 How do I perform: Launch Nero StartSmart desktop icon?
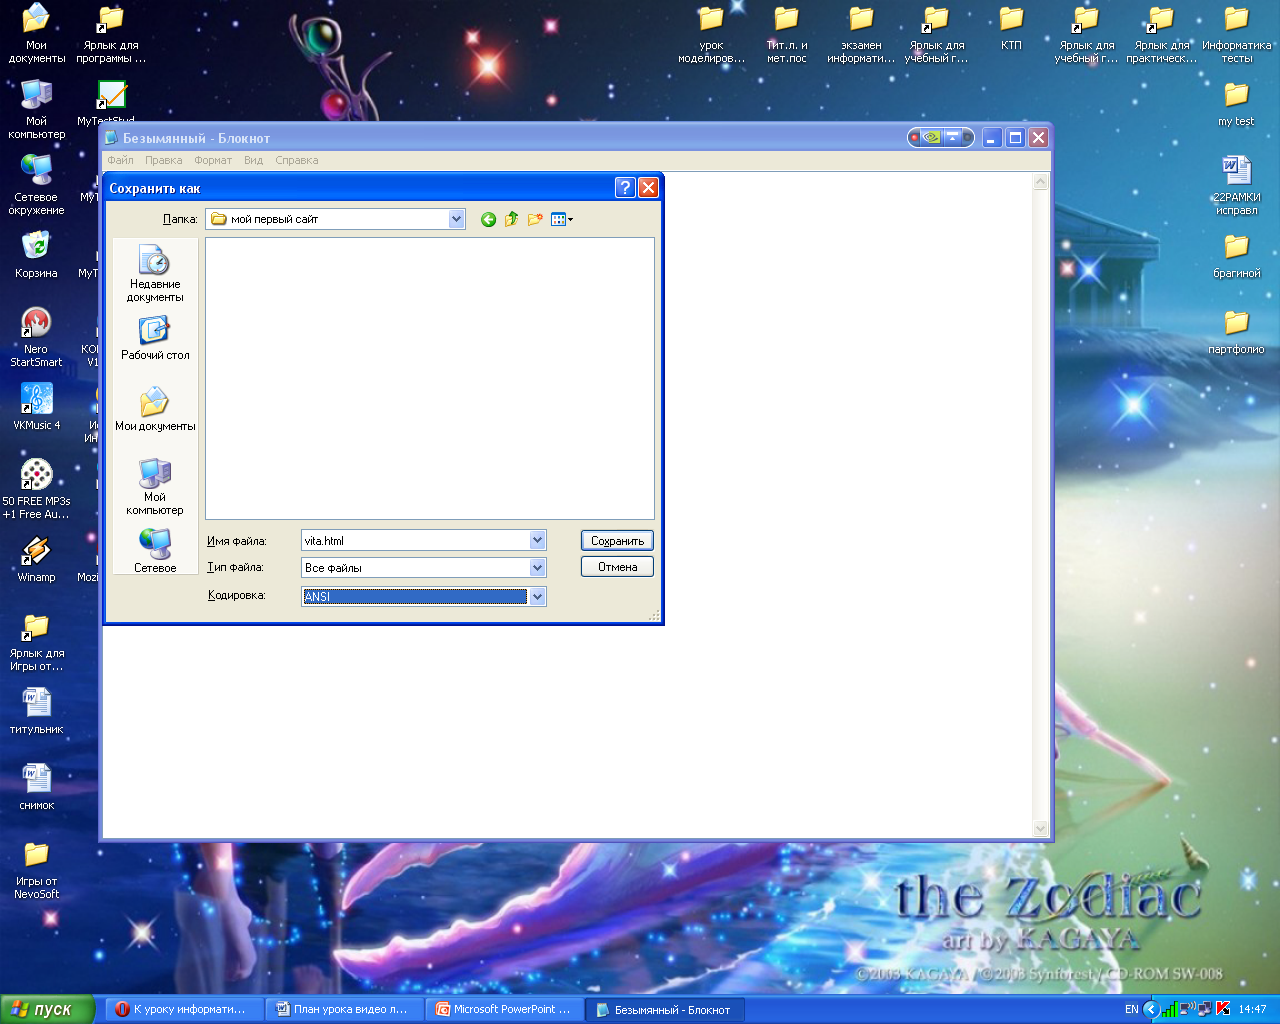(36, 337)
